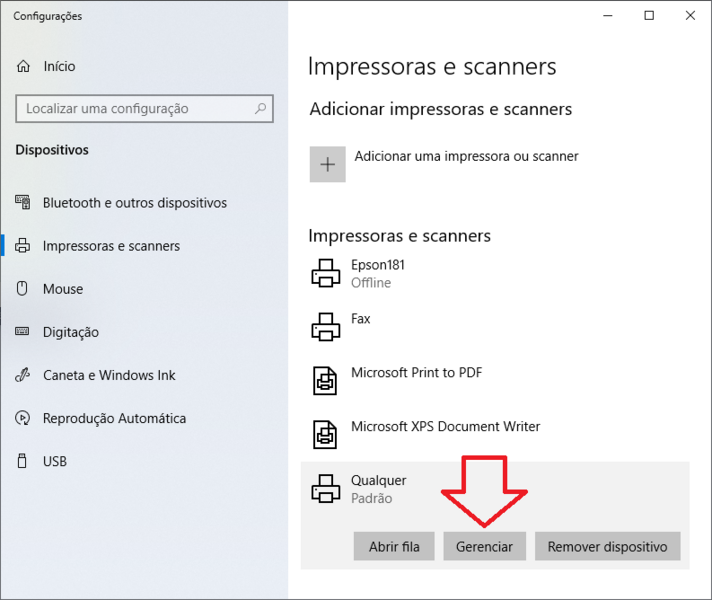
Task: Click the Offline status under Epson181
Action: tap(371, 283)
